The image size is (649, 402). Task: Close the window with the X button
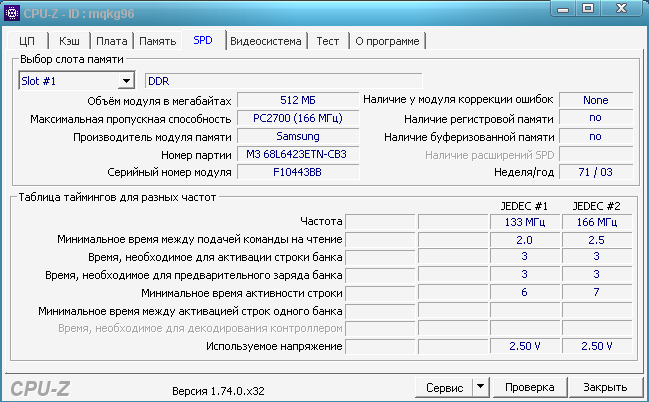(622, 11)
